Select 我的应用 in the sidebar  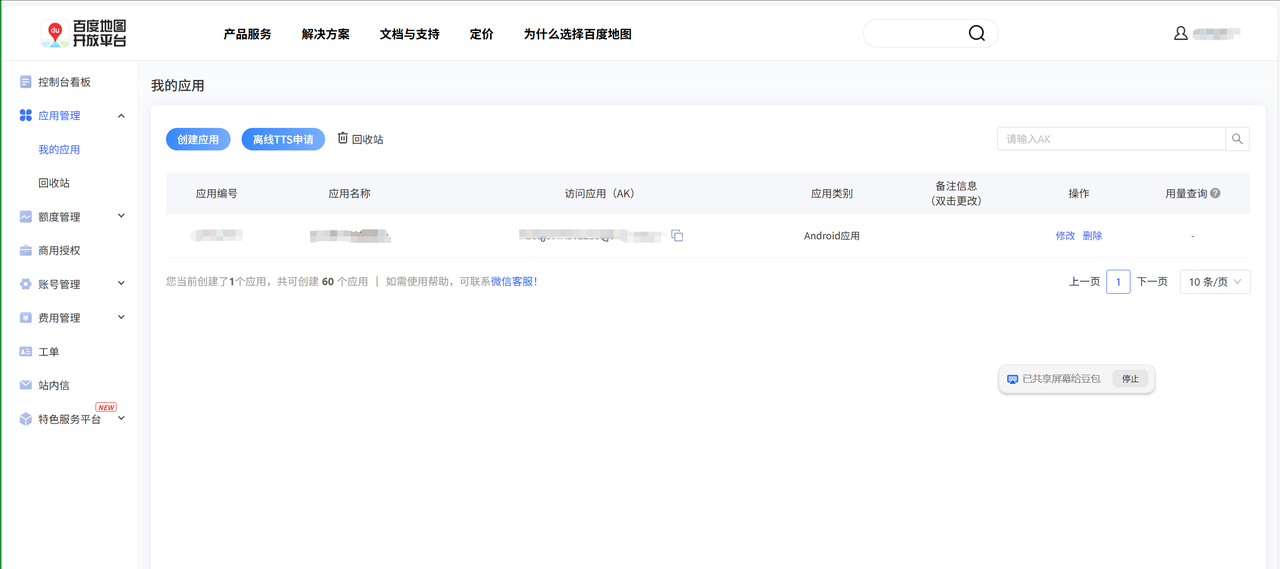coord(59,150)
